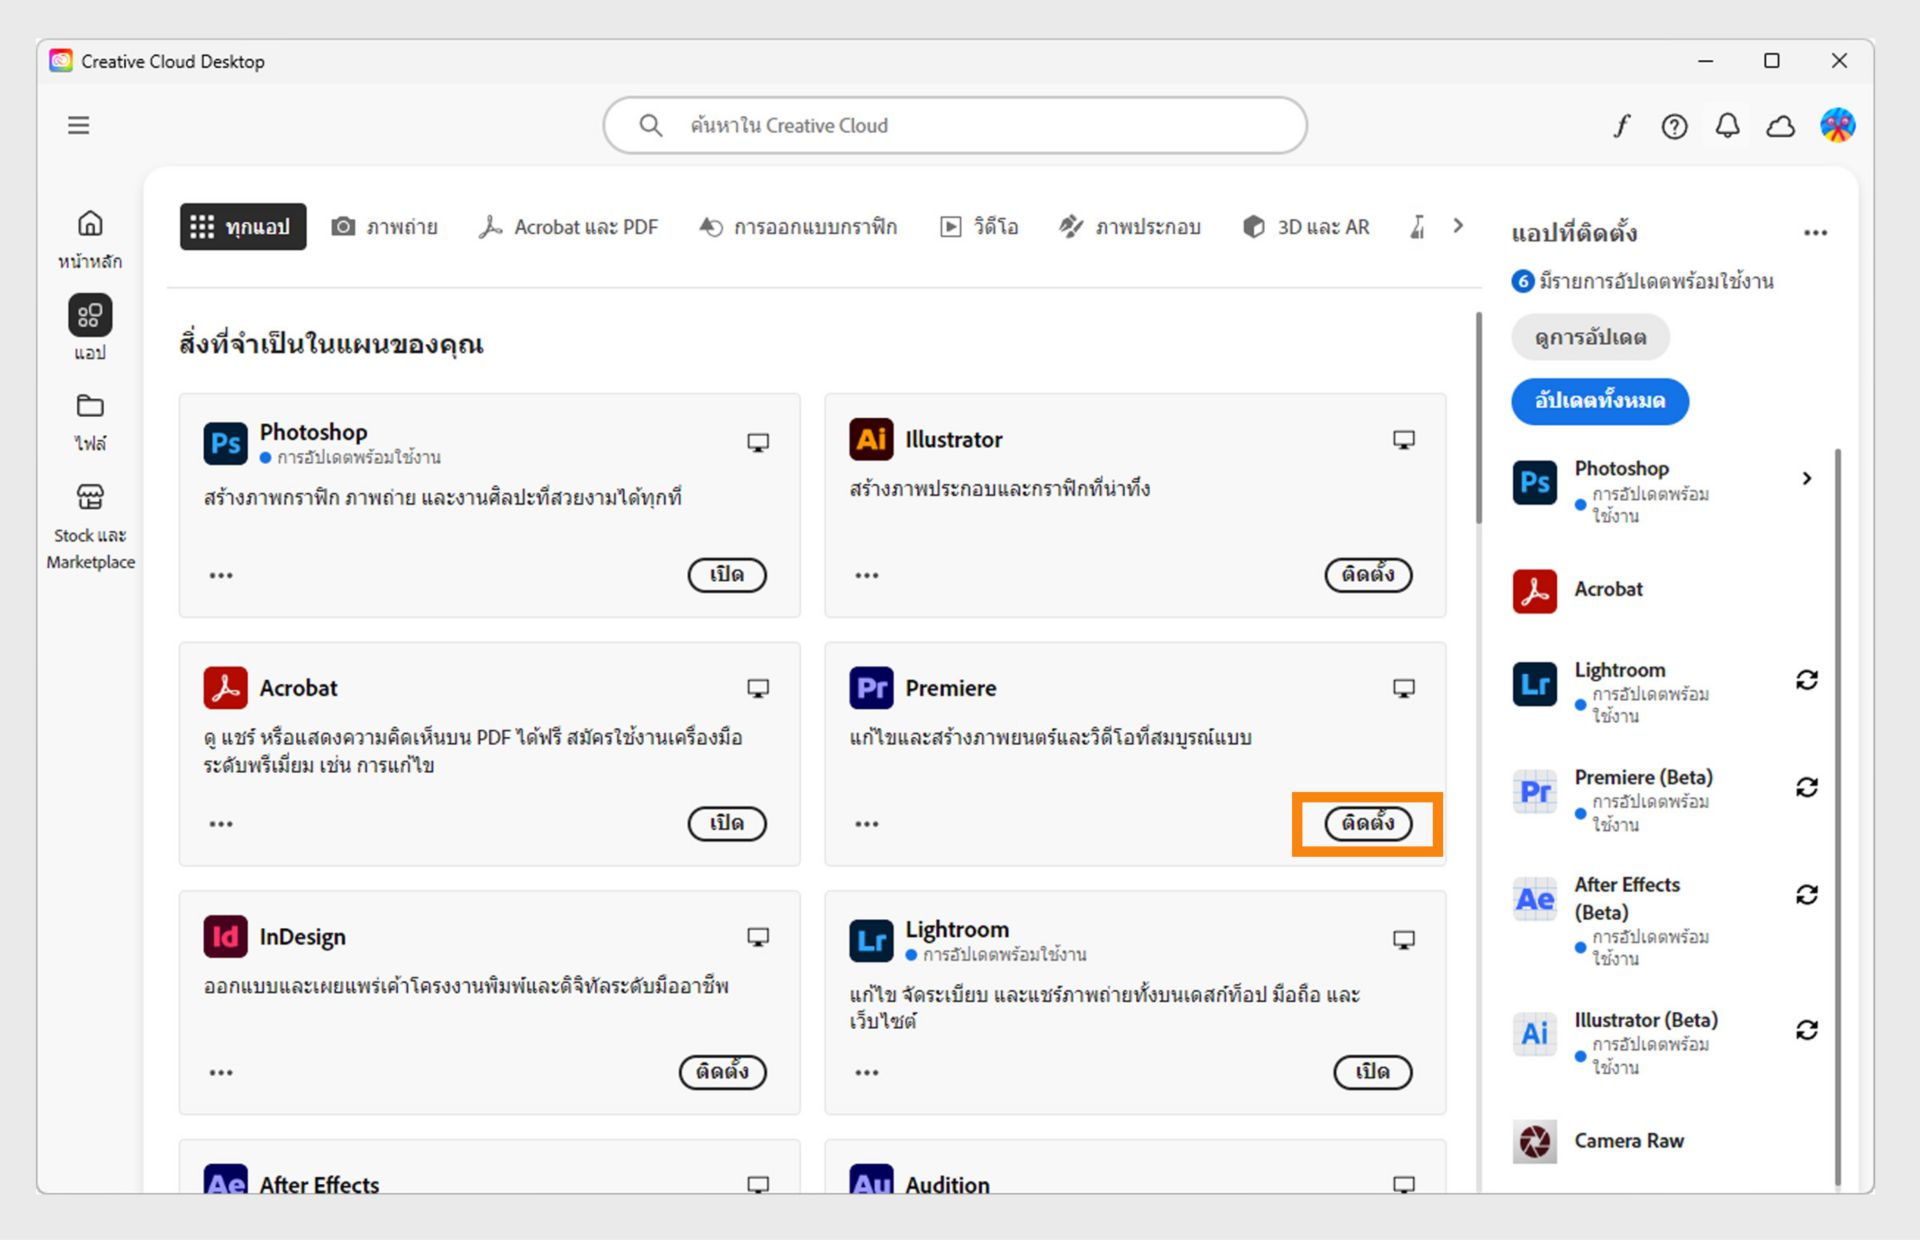
Task: Switch to the Graphic design tab
Action: 798,227
